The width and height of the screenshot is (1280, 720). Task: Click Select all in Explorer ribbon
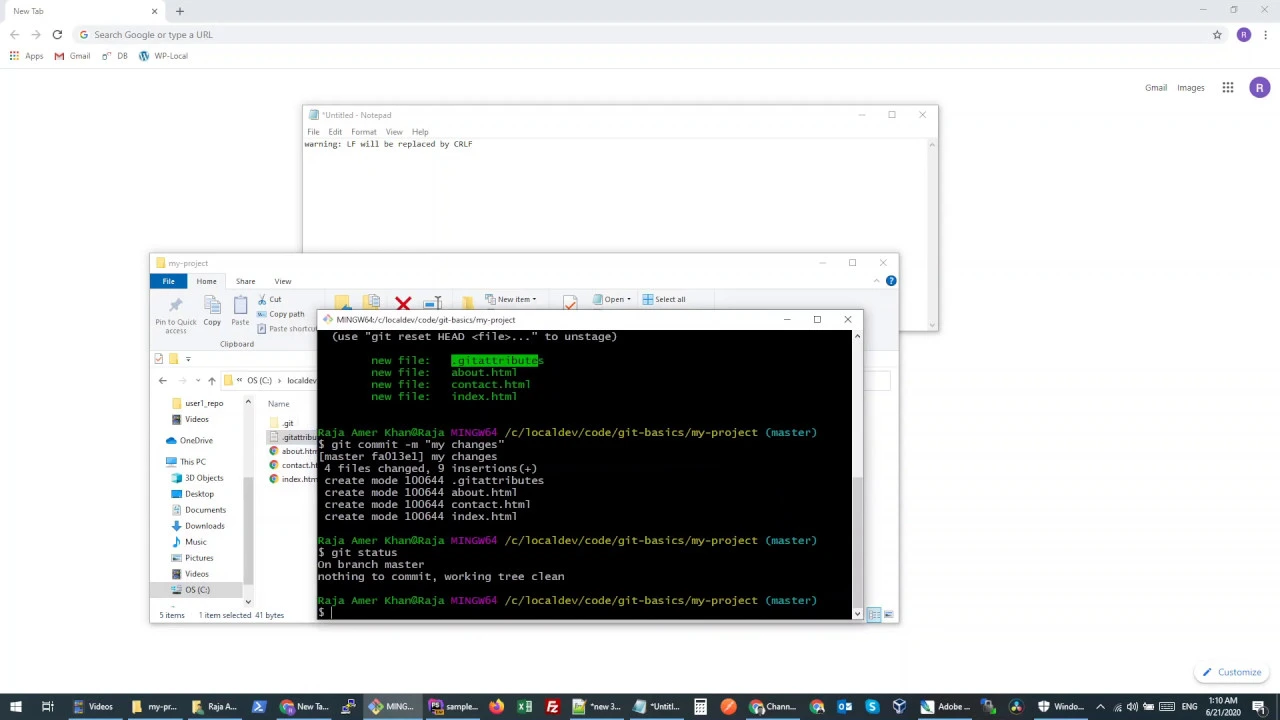pyautogui.click(x=664, y=299)
